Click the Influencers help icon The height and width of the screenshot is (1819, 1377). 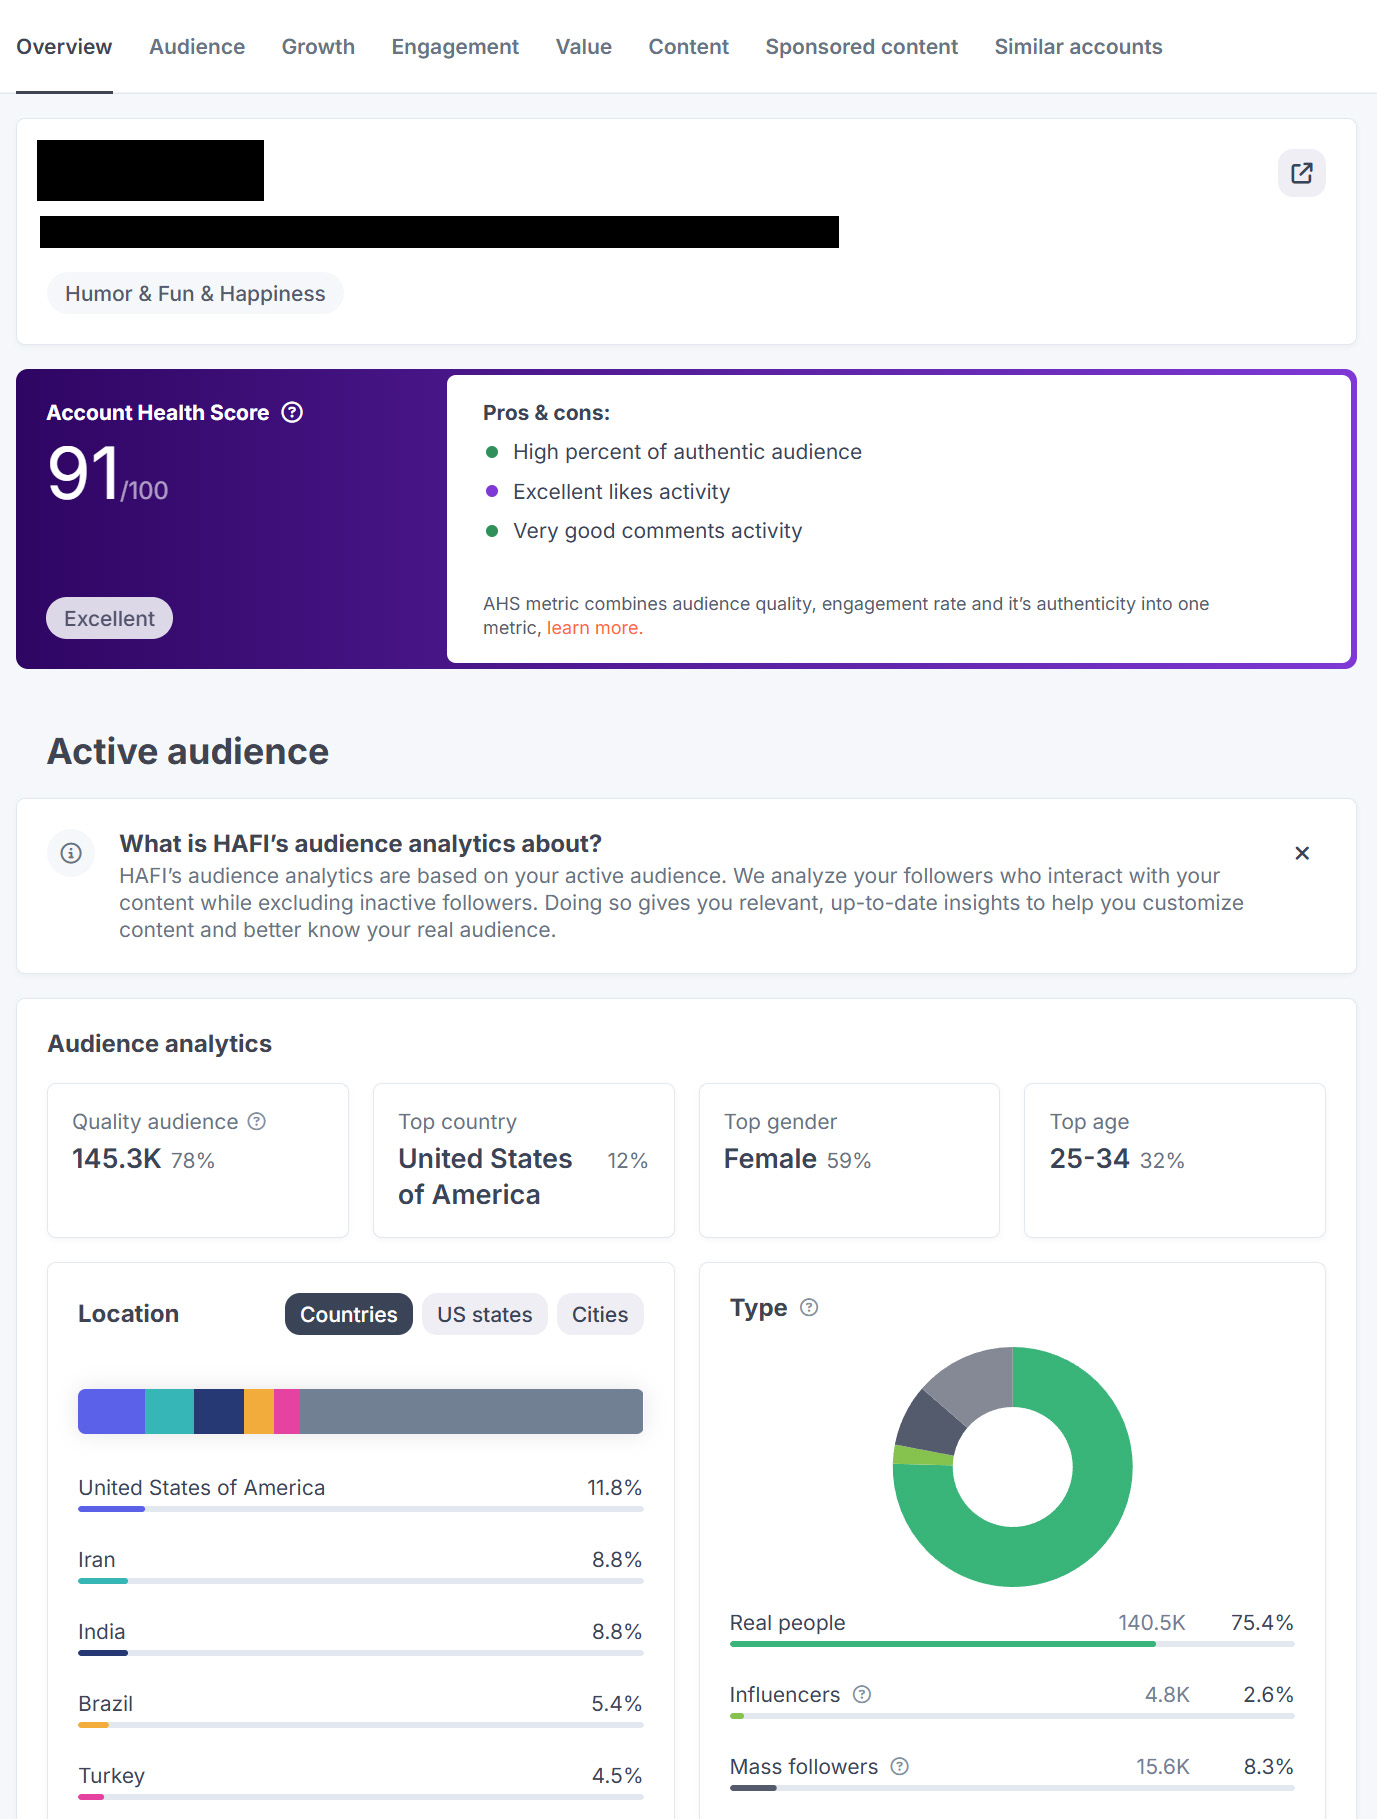862,1694
